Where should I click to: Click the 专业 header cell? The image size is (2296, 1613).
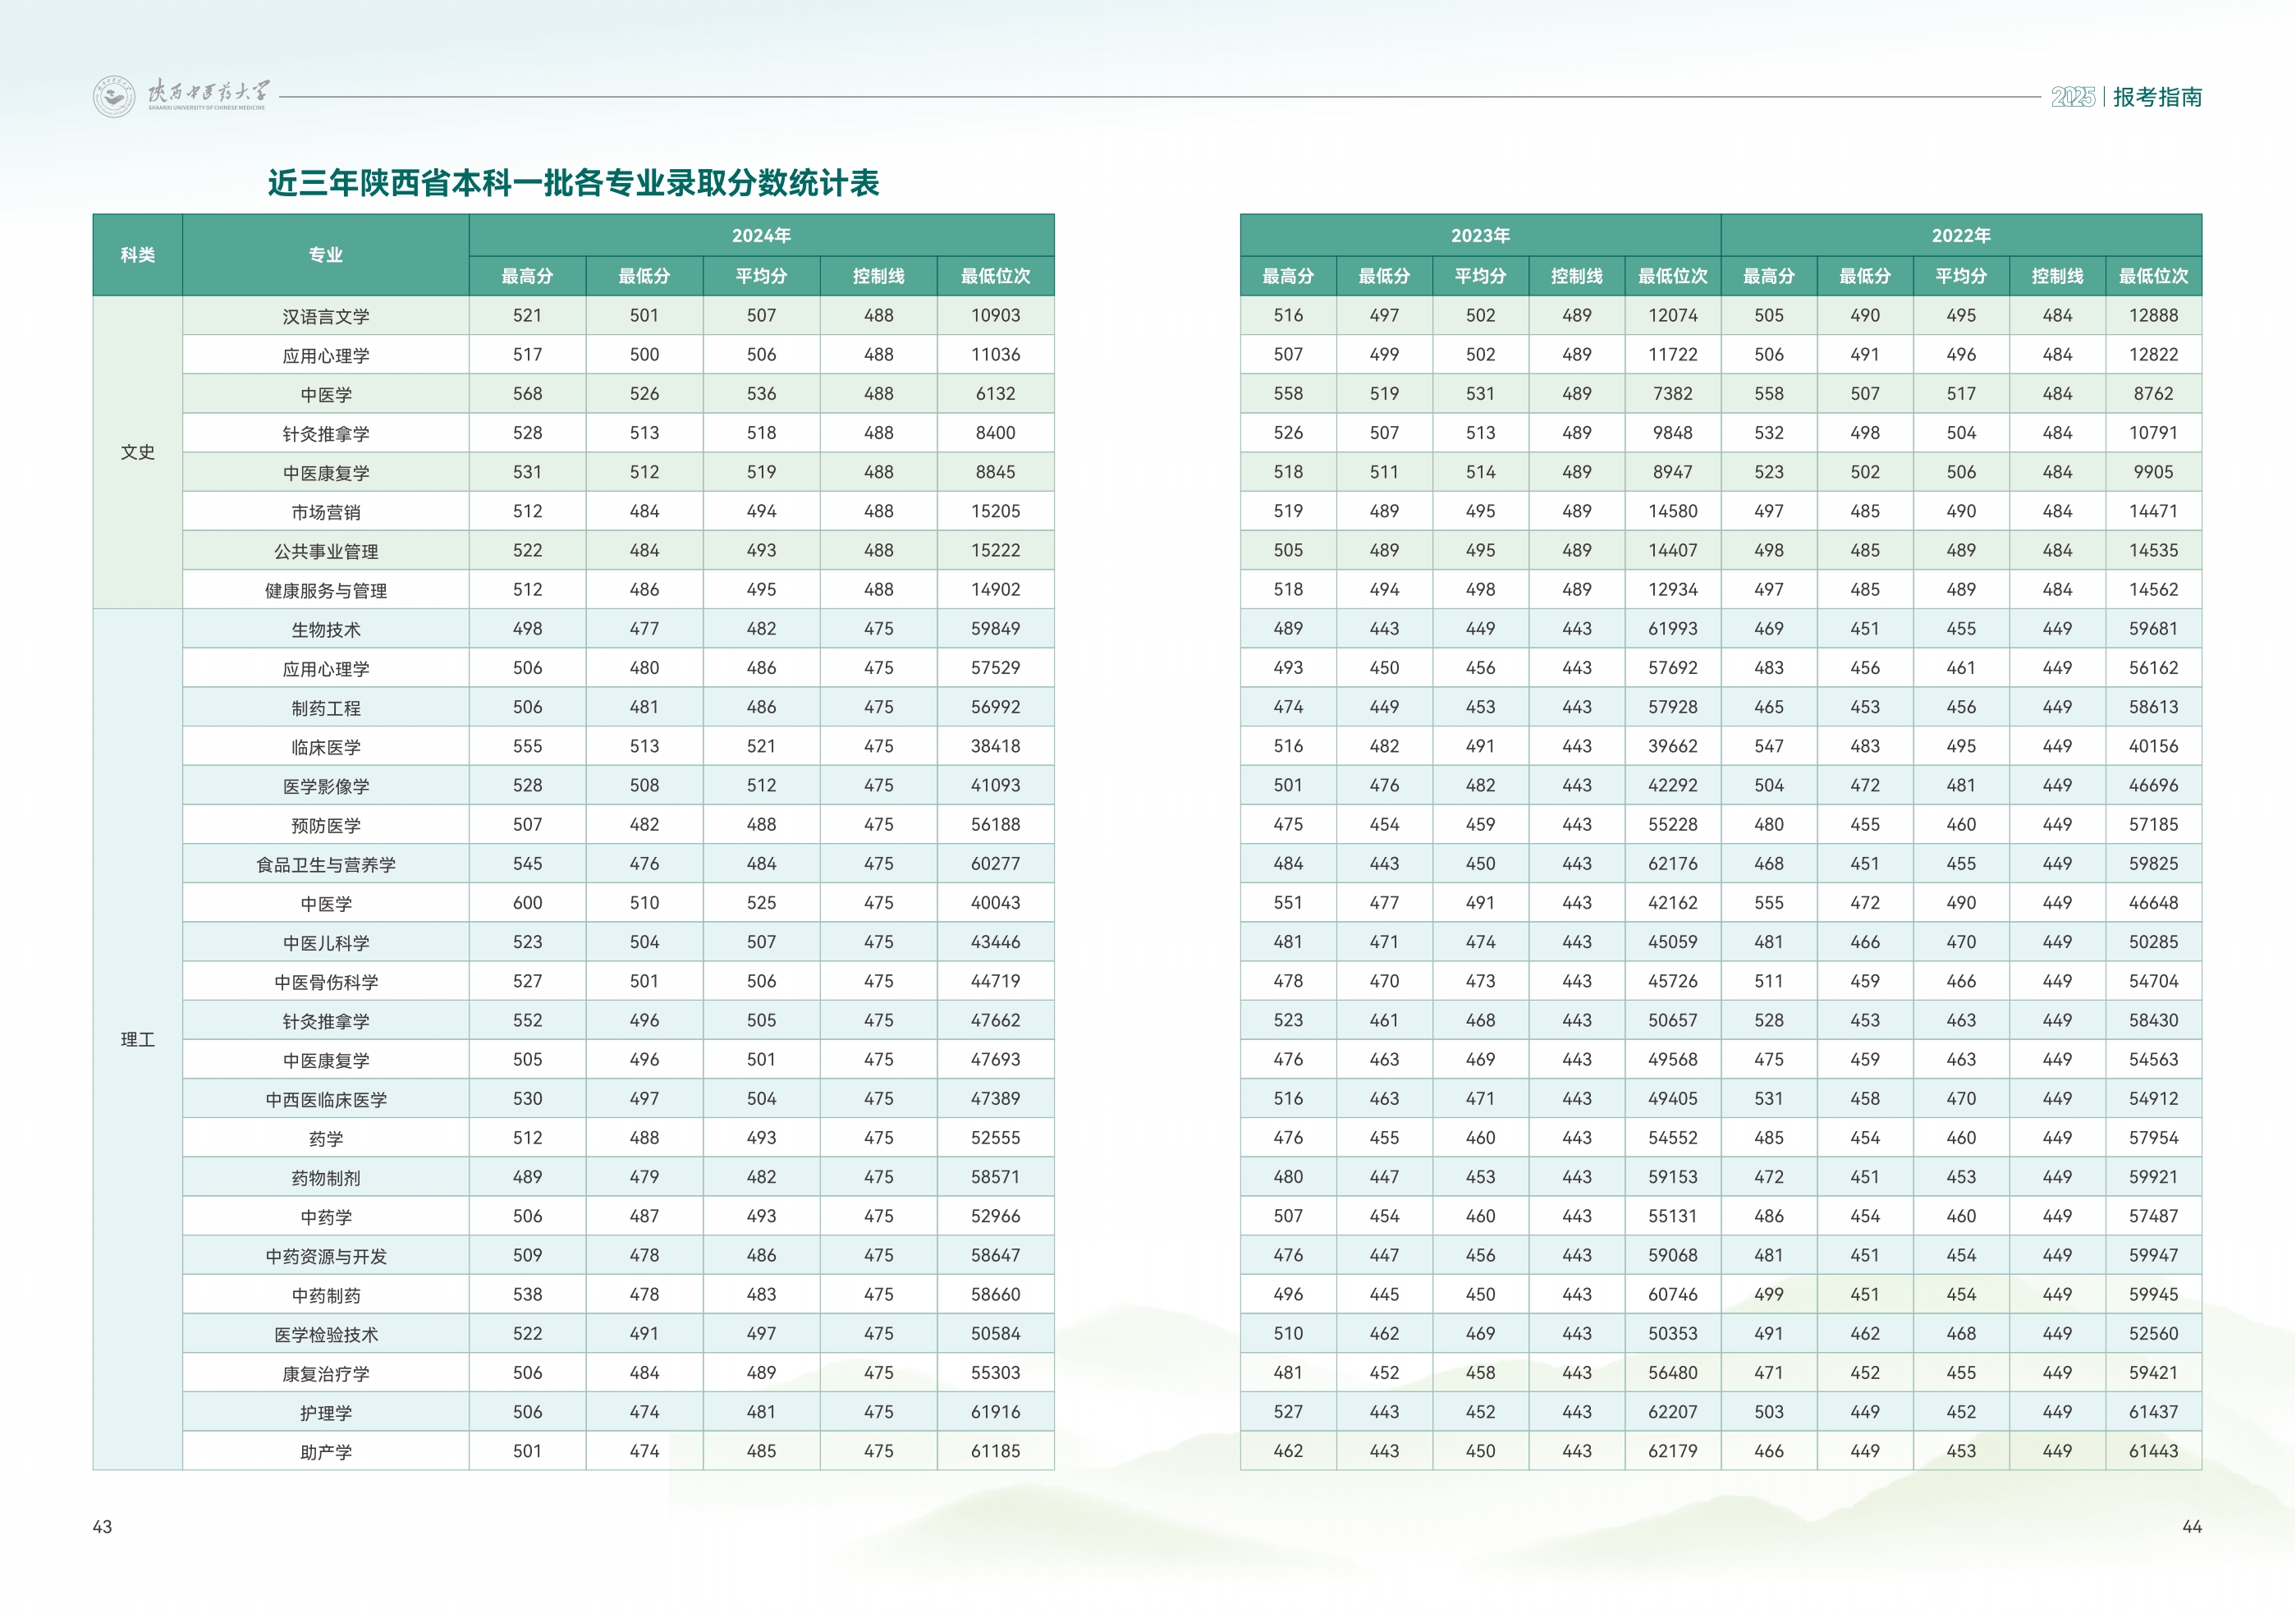[326, 255]
